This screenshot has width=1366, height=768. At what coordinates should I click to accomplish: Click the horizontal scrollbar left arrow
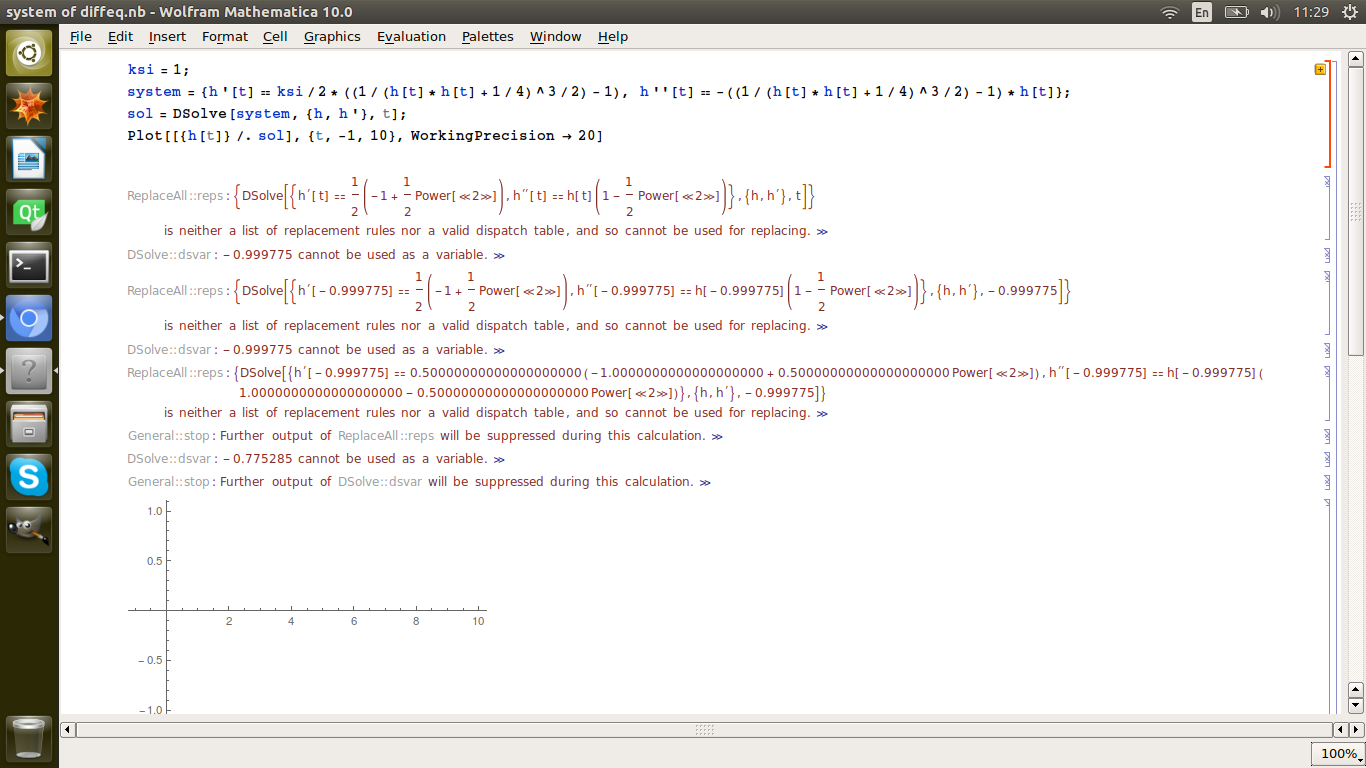[68, 730]
